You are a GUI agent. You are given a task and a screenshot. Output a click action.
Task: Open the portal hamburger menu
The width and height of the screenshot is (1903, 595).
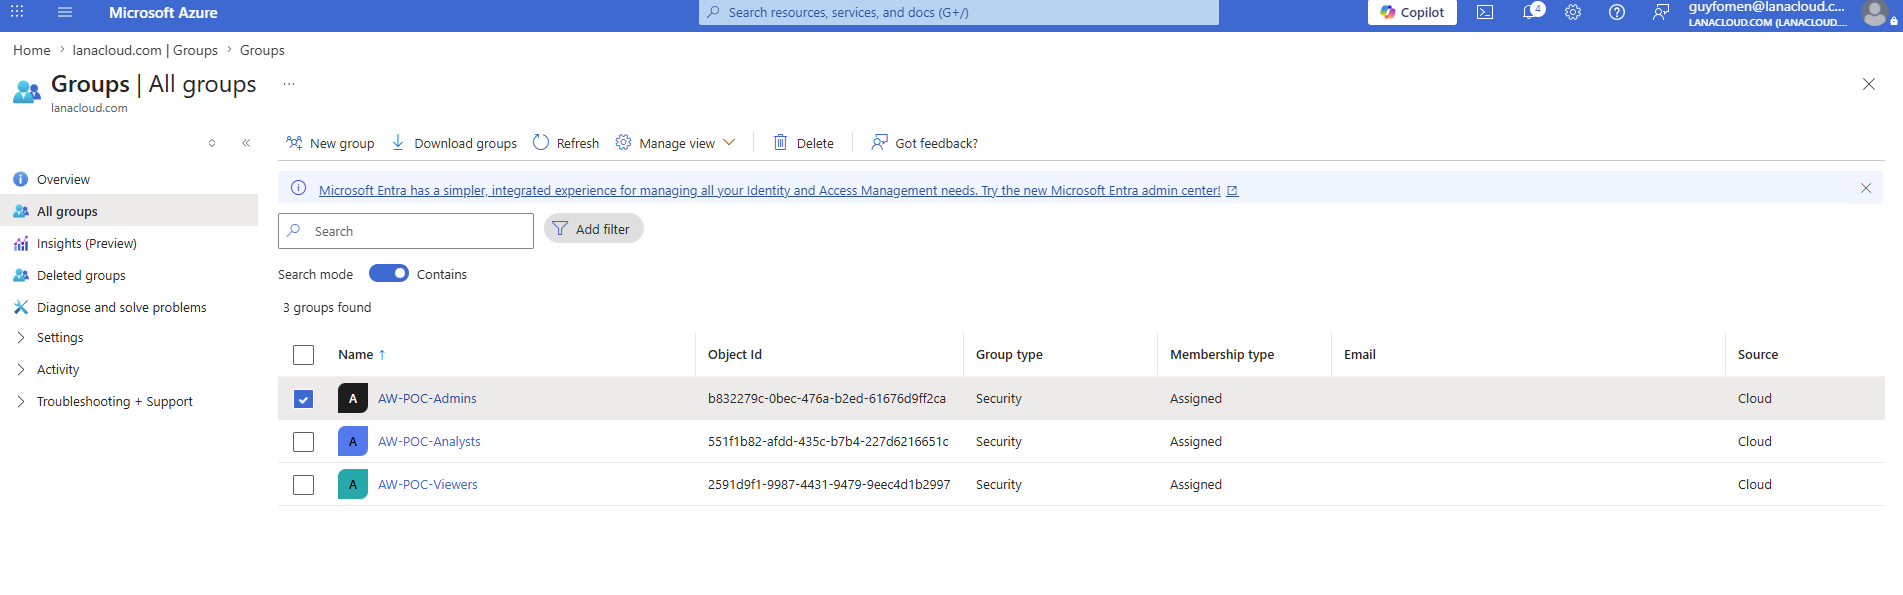65,12
